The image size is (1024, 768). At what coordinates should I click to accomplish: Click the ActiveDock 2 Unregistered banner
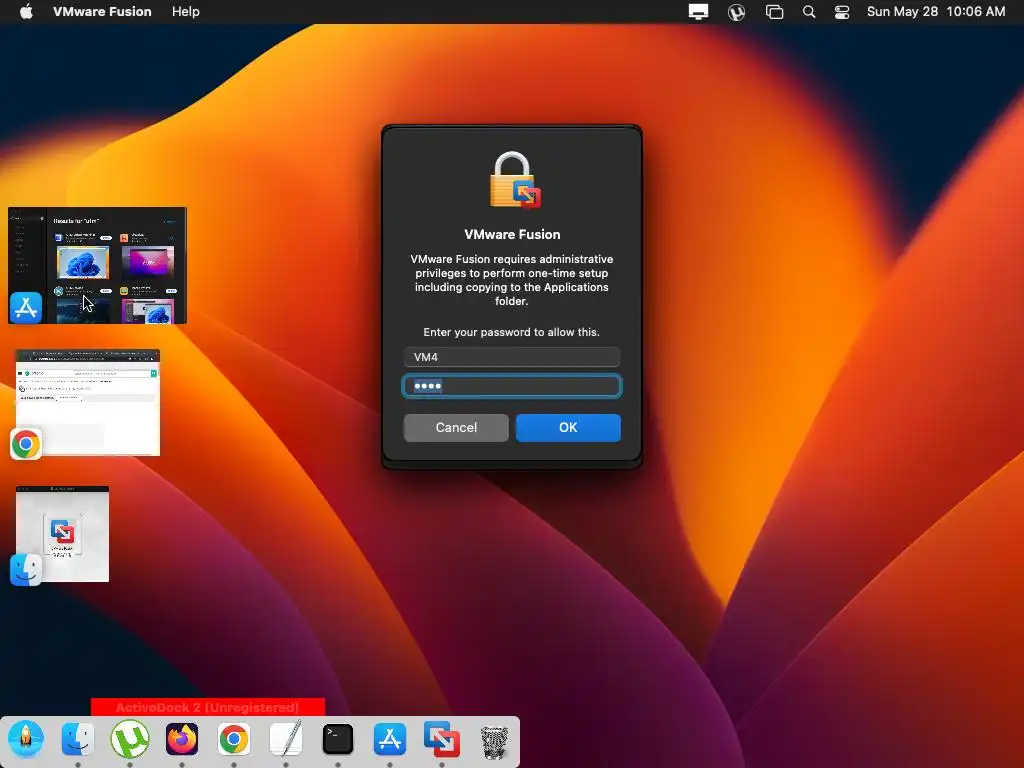coord(208,707)
